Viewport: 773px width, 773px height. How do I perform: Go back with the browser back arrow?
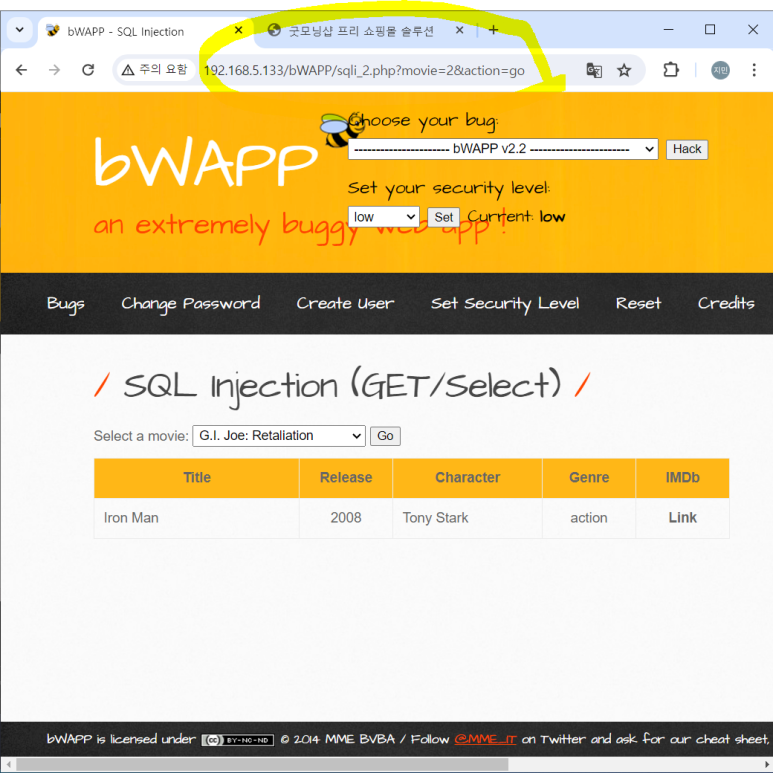(21, 70)
